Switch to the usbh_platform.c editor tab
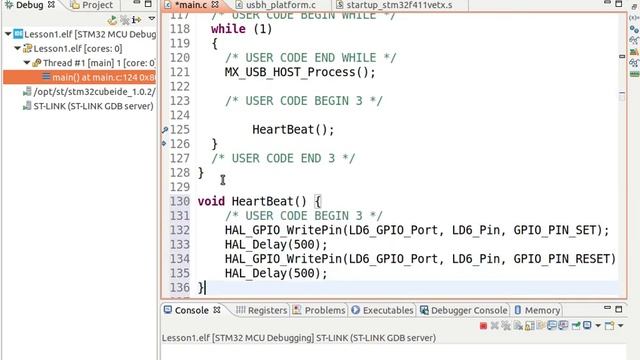The image size is (640, 360). coord(276,5)
